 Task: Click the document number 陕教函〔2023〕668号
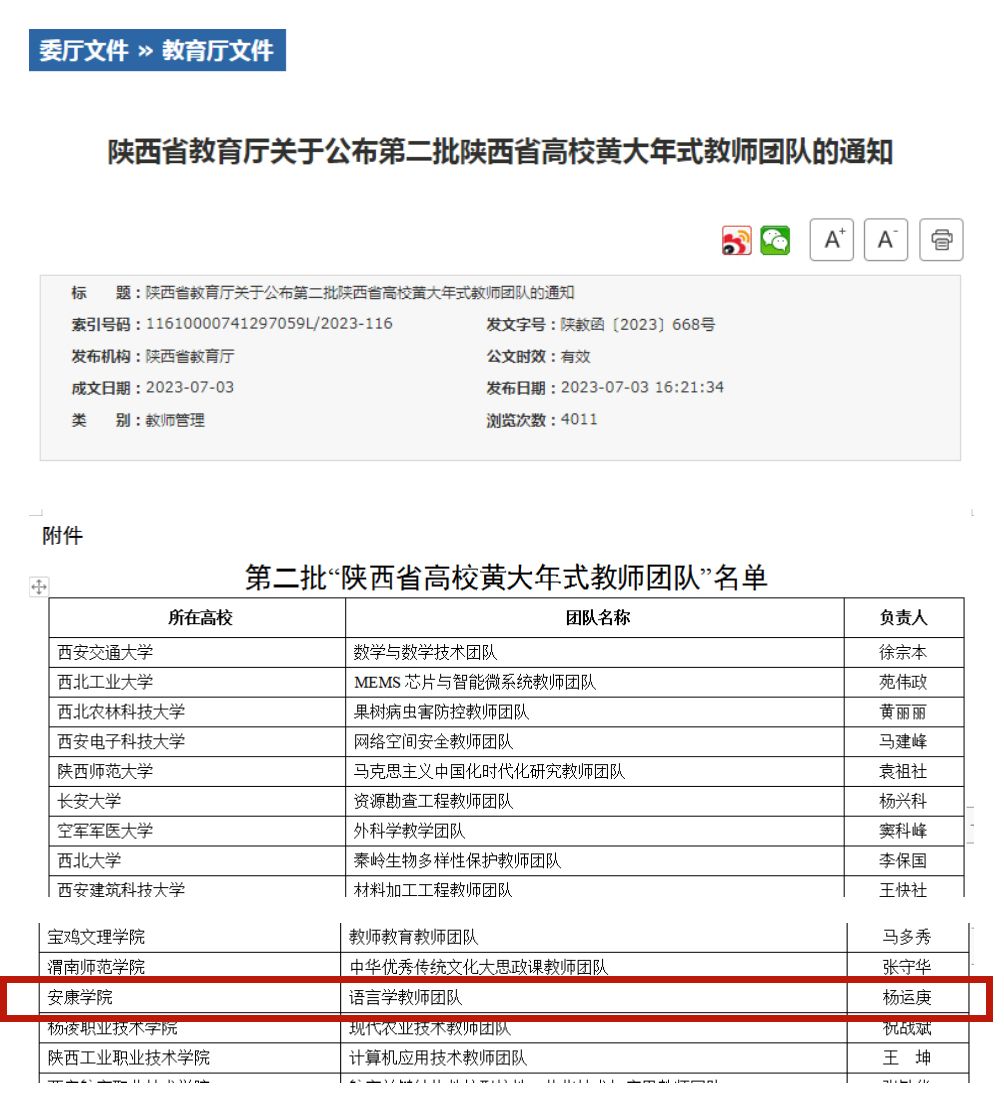coord(637,325)
